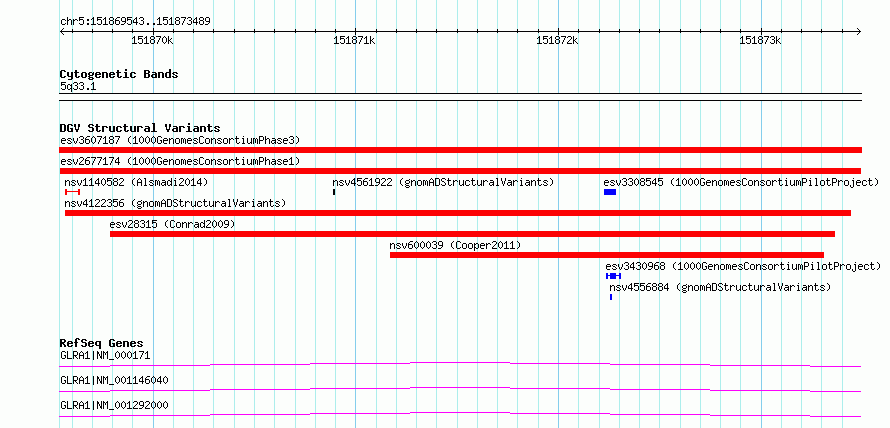The width and height of the screenshot is (890, 428).
Task: Click the magenta GLRA1 NM_000171 transcript line
Action: 460,364
